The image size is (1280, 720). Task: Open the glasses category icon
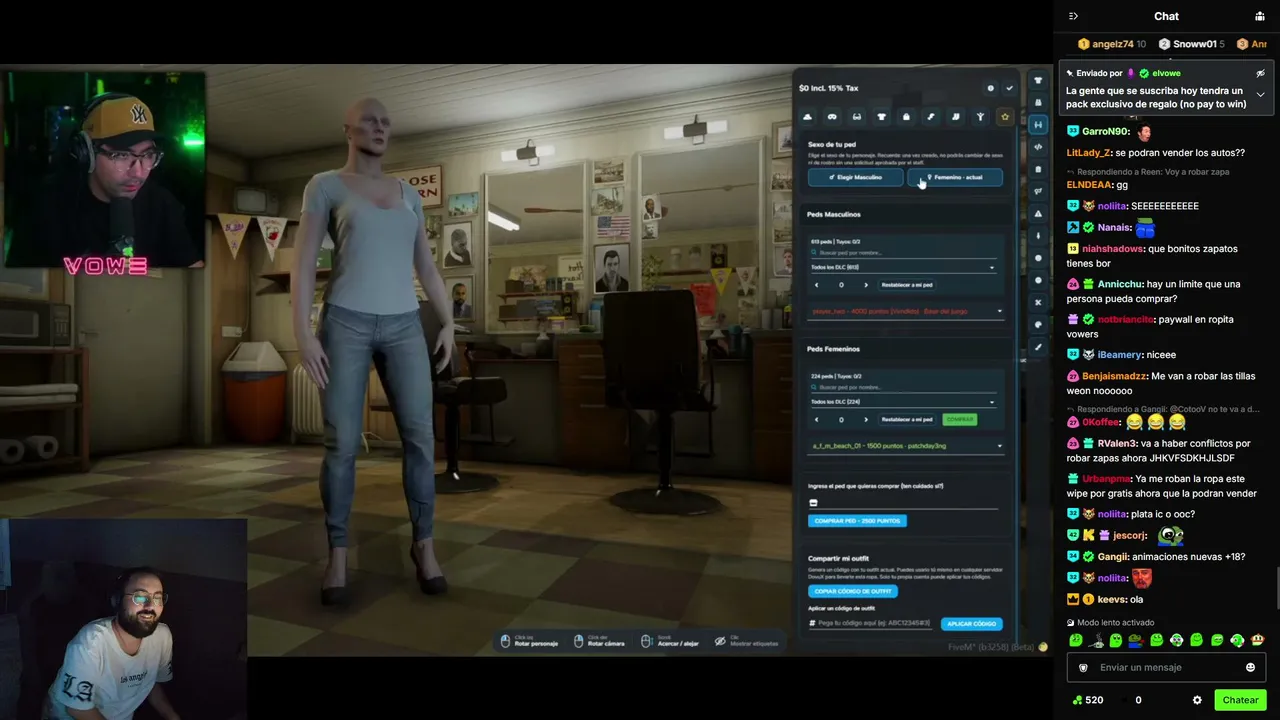click(856, 117)
